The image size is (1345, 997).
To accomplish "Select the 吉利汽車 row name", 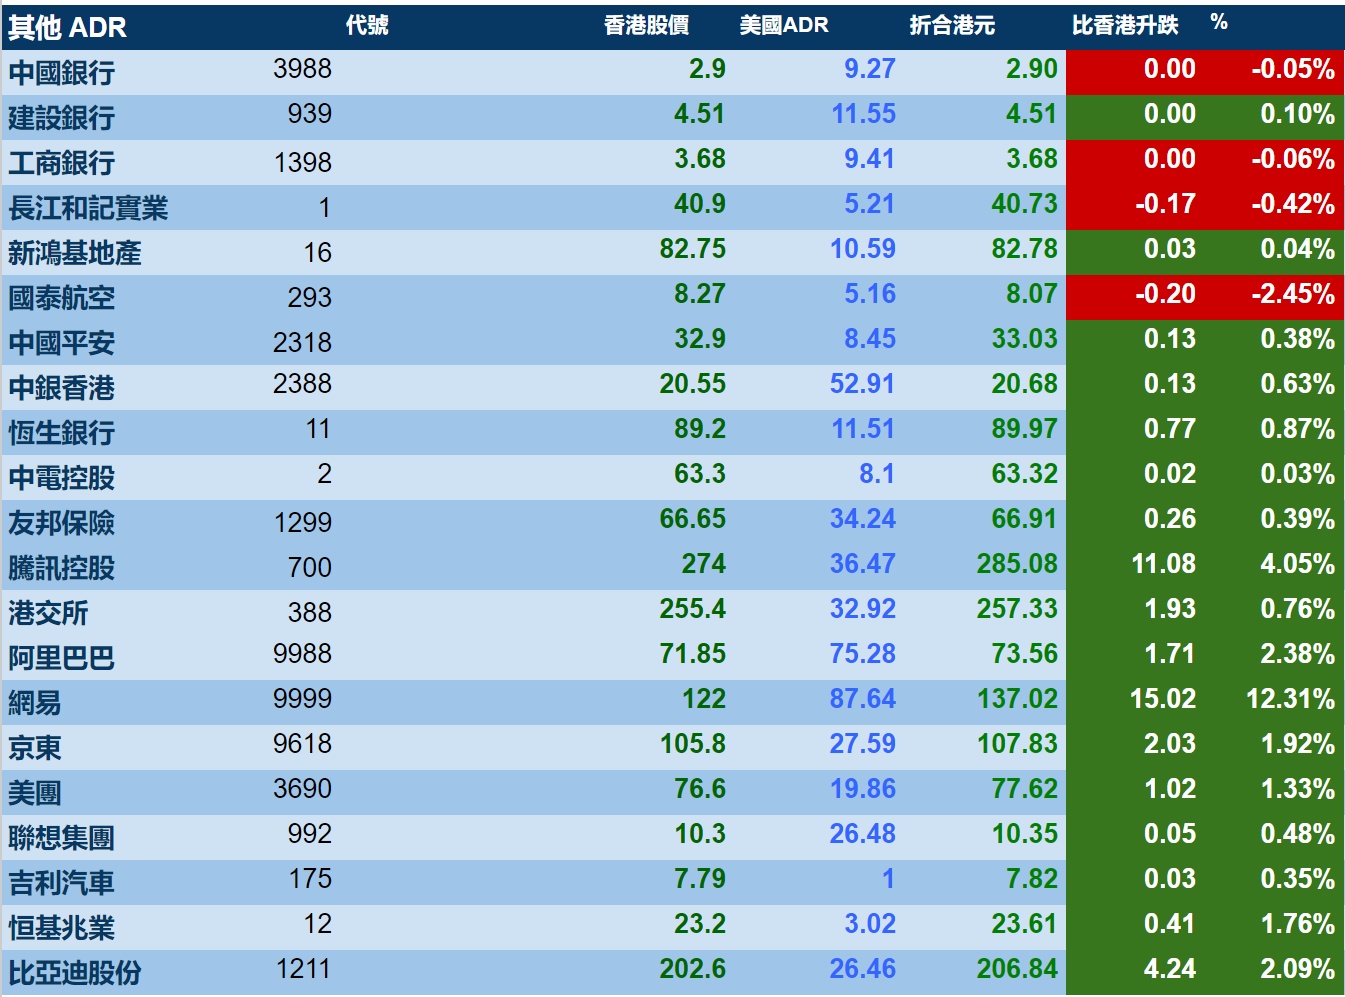I will (x=62, y=882).
